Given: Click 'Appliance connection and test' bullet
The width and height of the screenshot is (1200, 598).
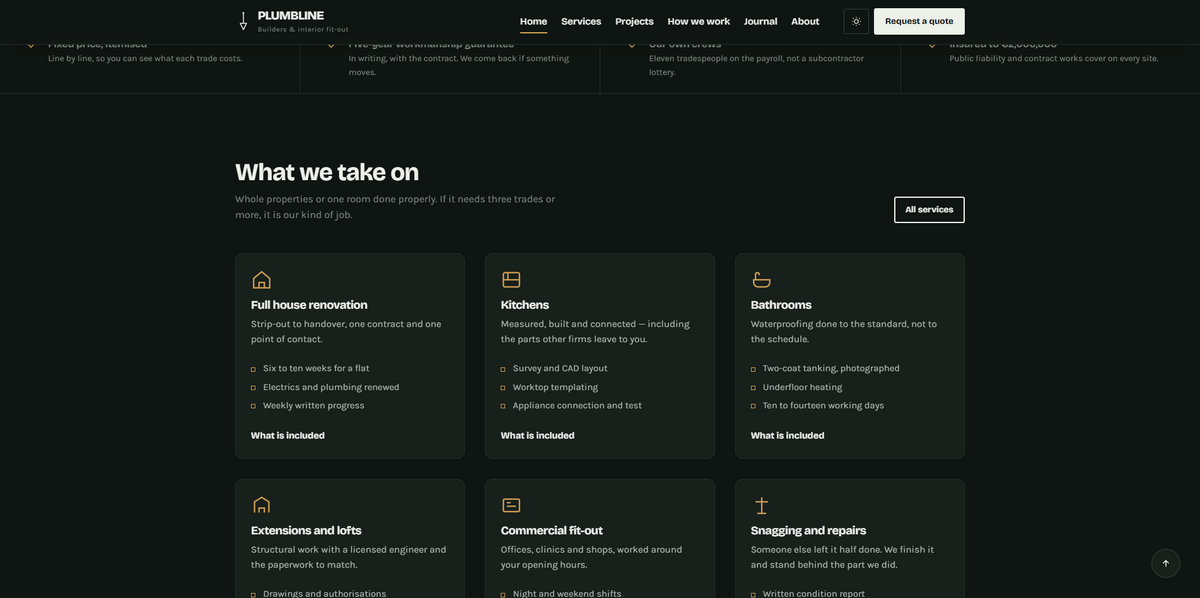Looking at the screenshot, I should click(577, 405).
